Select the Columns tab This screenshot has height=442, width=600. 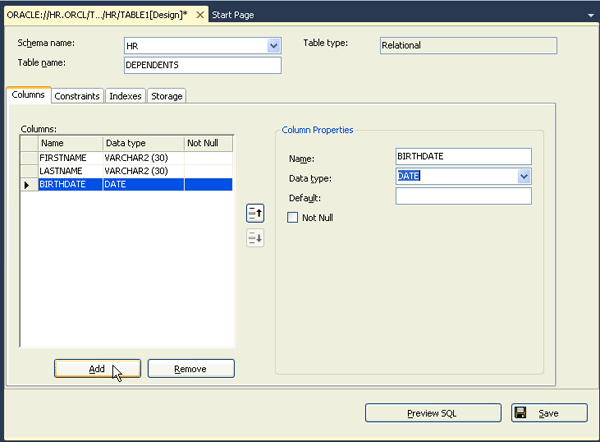pos(28,95)
